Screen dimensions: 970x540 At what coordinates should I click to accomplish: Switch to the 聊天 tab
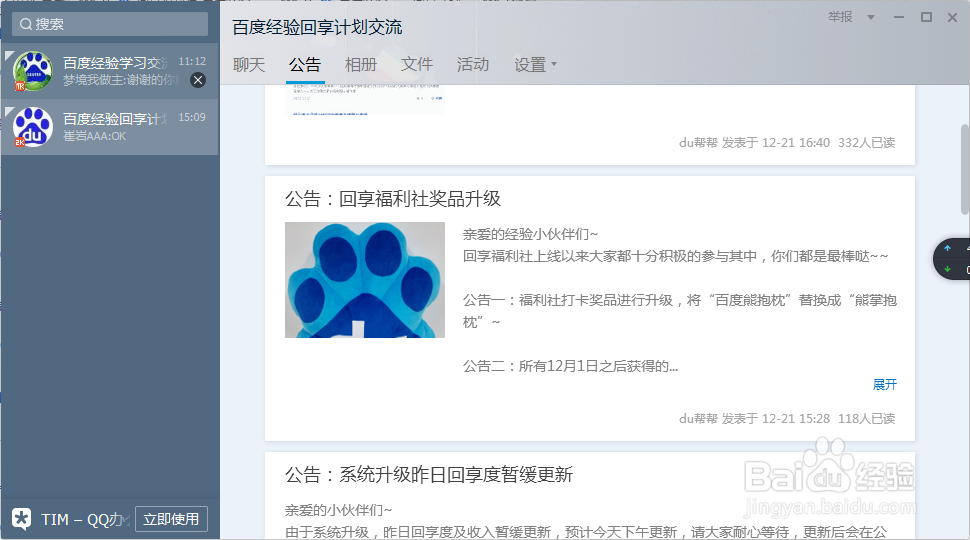[x=249, y=64]
